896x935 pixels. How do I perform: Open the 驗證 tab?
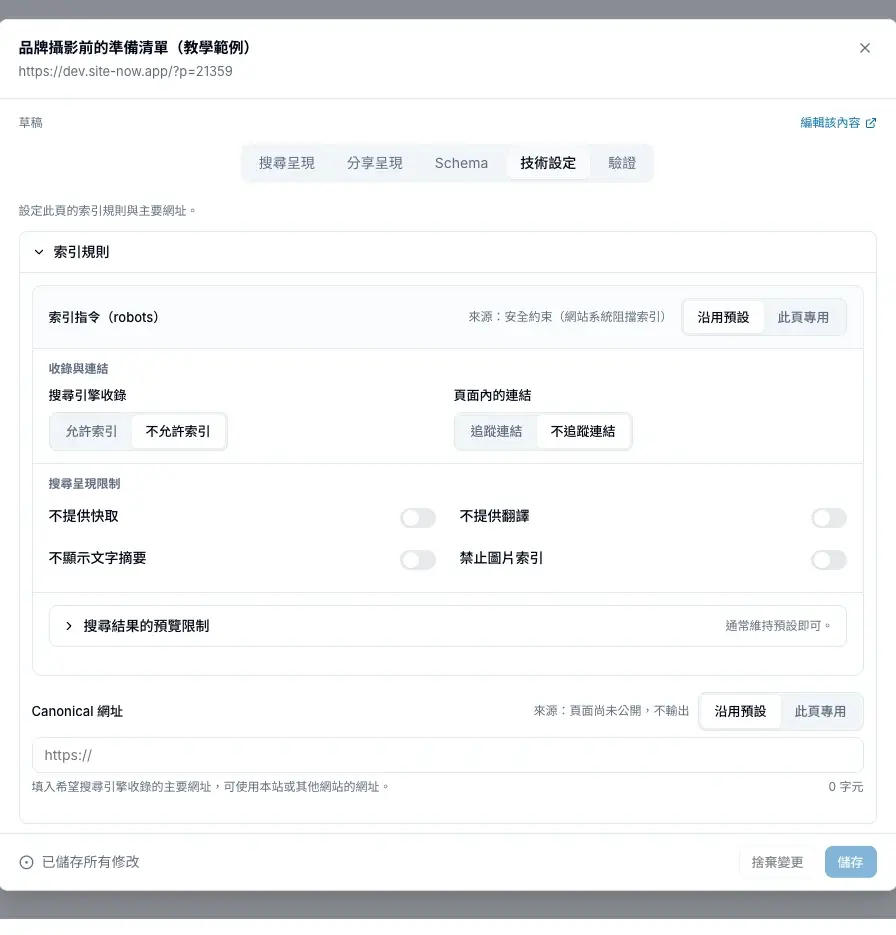(x=622, y=163)
